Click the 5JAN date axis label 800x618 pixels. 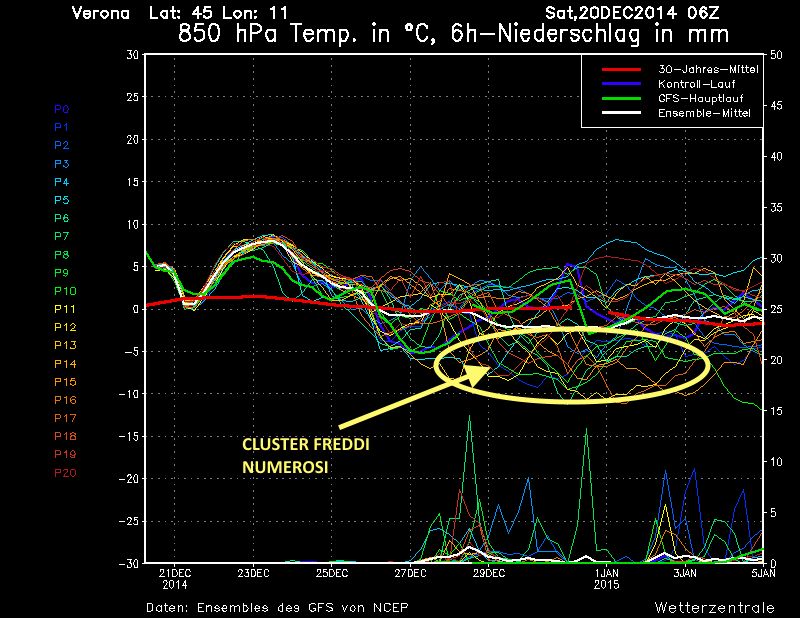(x=763, y=574)
